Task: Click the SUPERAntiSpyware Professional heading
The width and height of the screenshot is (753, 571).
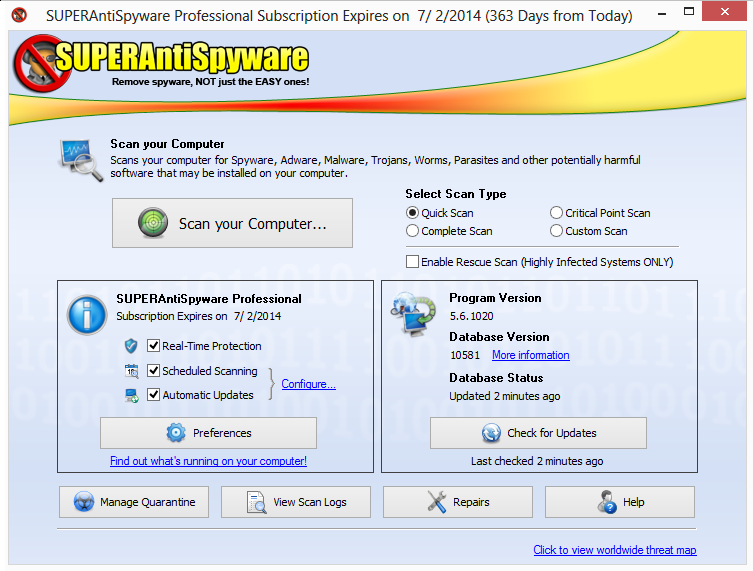Action: pyautogui.click(x=209, y=299)
